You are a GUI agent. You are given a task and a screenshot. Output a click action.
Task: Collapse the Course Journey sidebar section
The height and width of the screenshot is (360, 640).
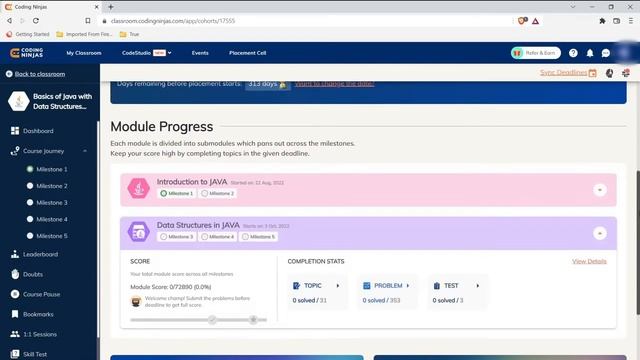tap(85, 151)
